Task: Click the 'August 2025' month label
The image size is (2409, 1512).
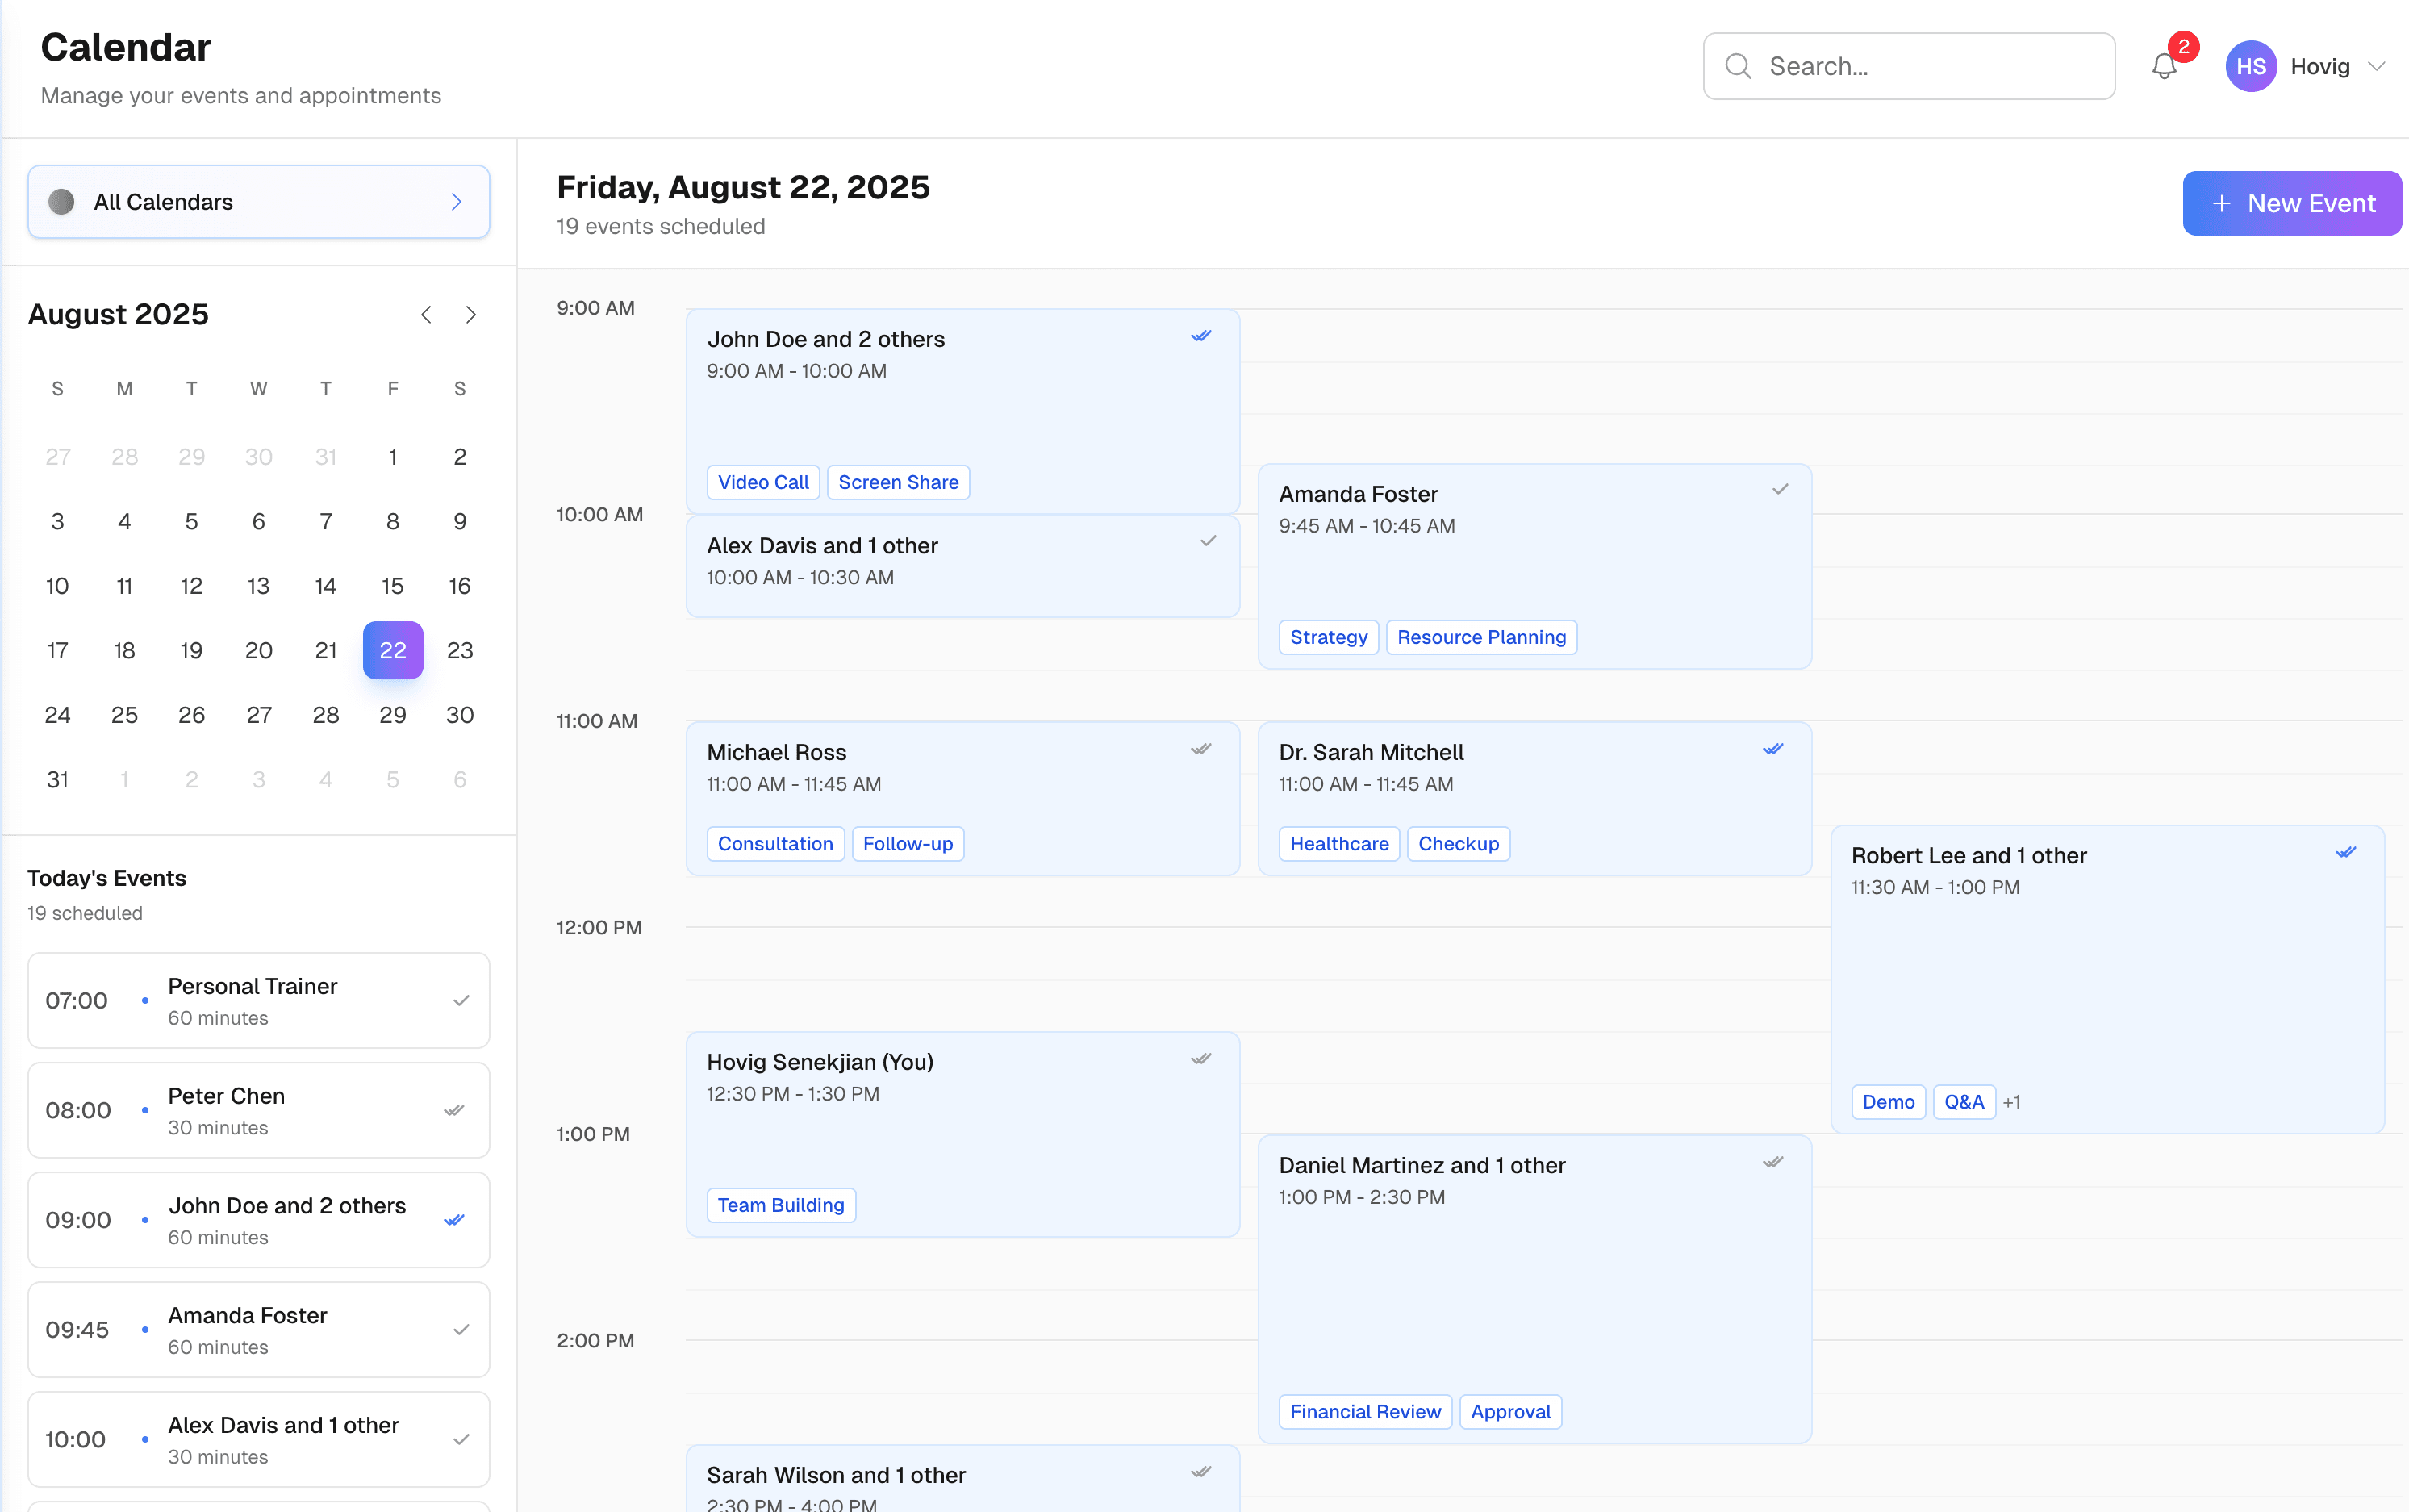Action: 118,314
